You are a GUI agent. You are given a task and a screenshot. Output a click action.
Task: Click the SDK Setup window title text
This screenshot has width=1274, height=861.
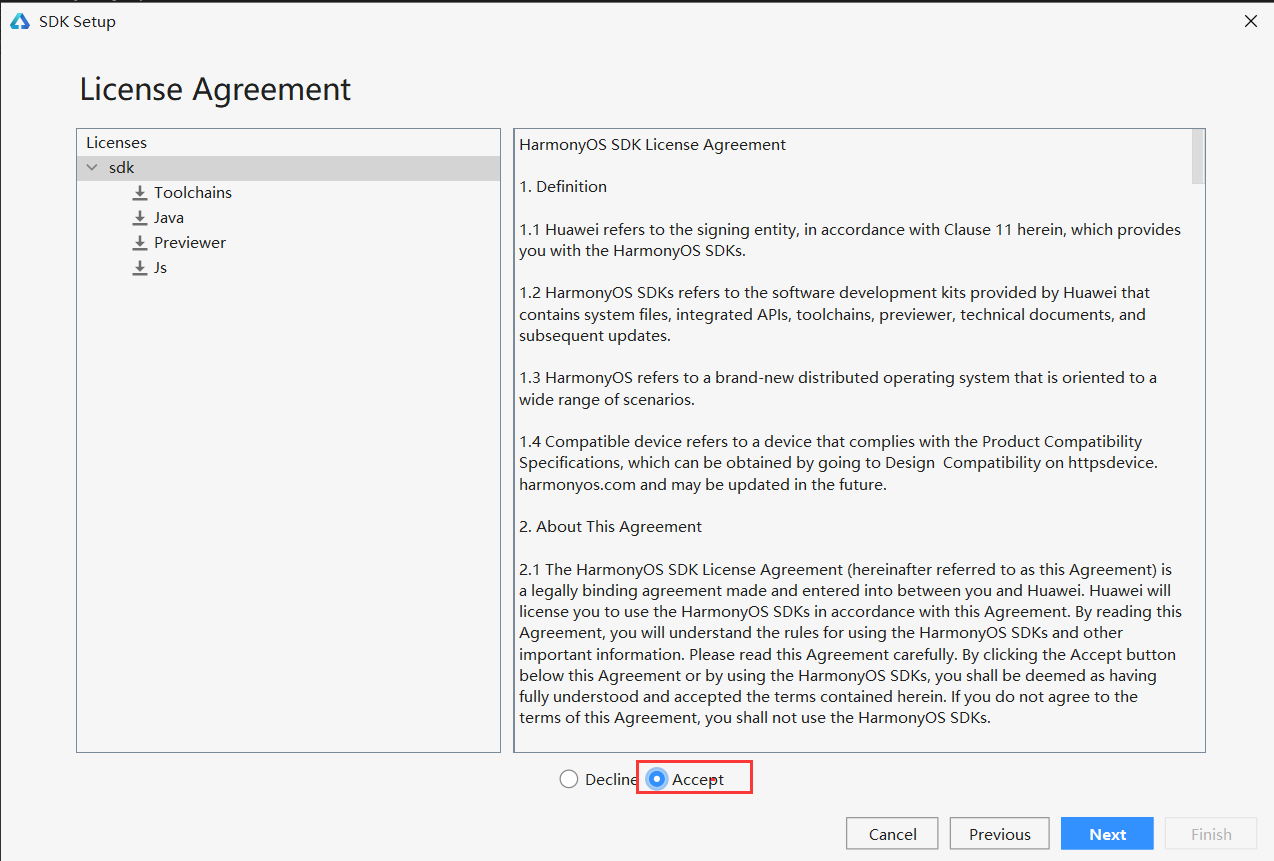77,21
